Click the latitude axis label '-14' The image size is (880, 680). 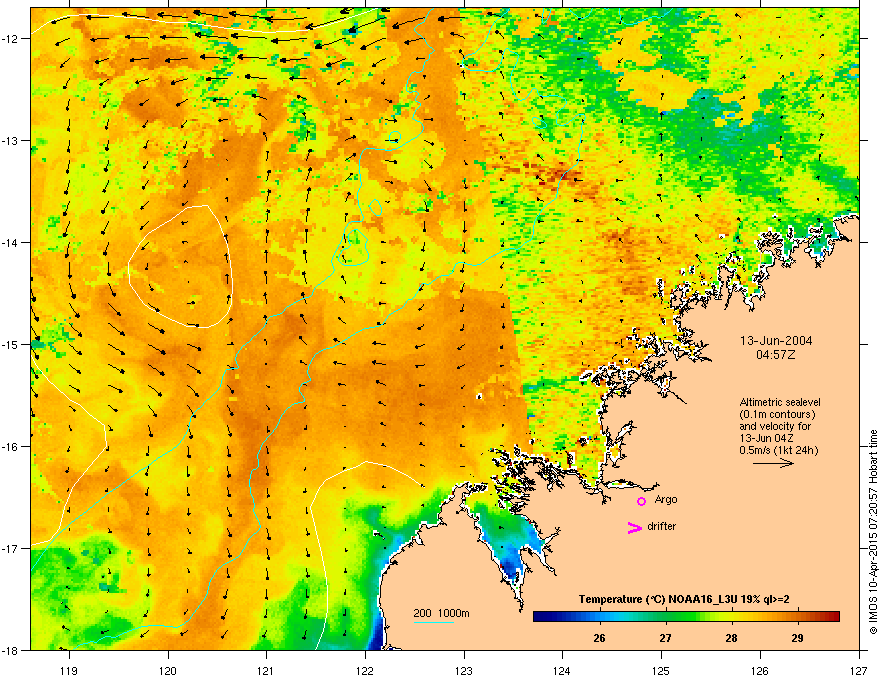click(x=10, y=242)
